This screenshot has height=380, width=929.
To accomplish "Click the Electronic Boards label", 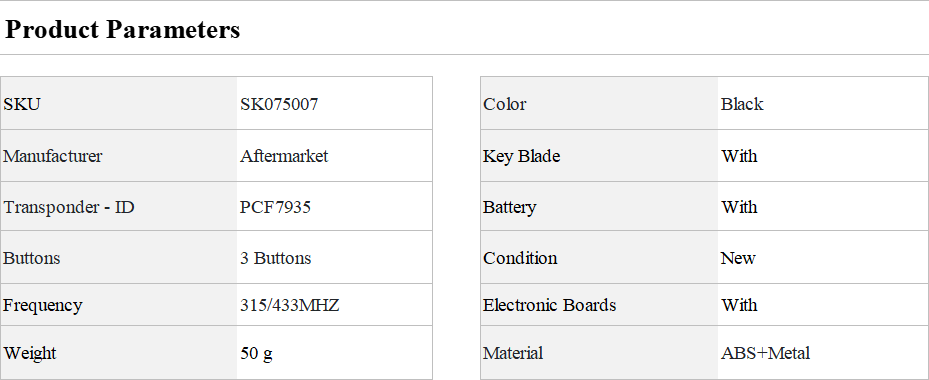I will pyautogui.click(x=550, y=305).
